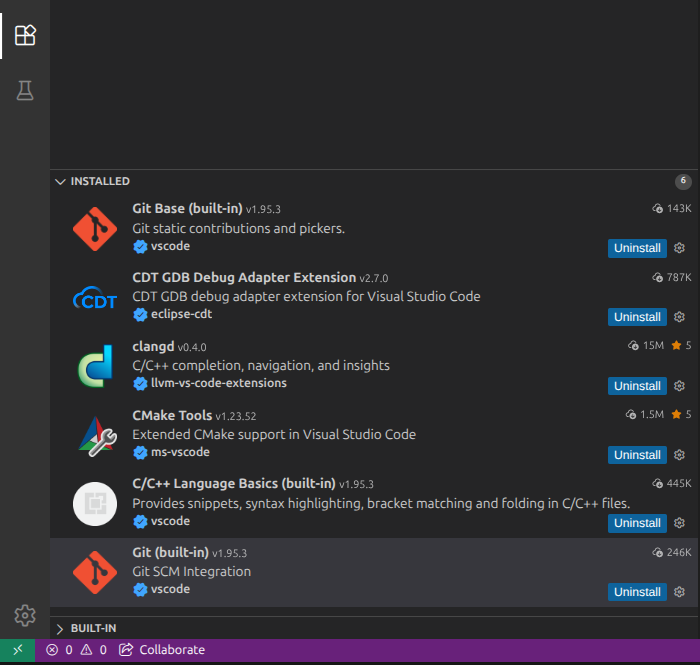Viewport: 700px width, 665px height.
Task: Open manage gear for CMake Tools
Action: 679,455
